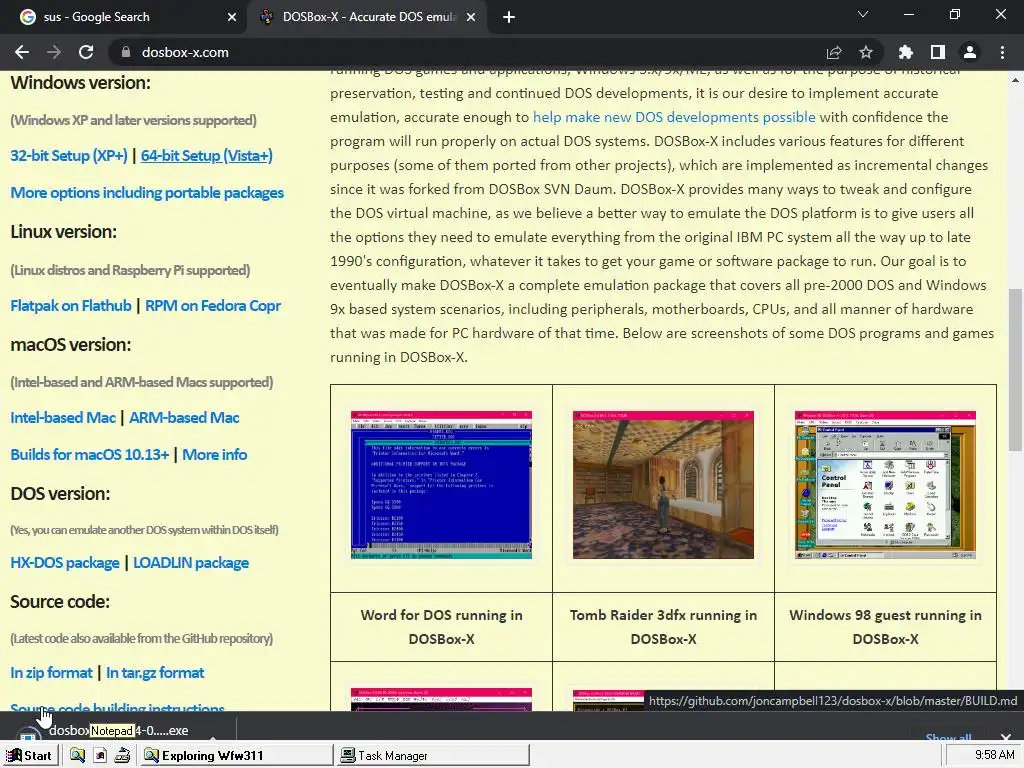Open the profile avatar menu

970,52
